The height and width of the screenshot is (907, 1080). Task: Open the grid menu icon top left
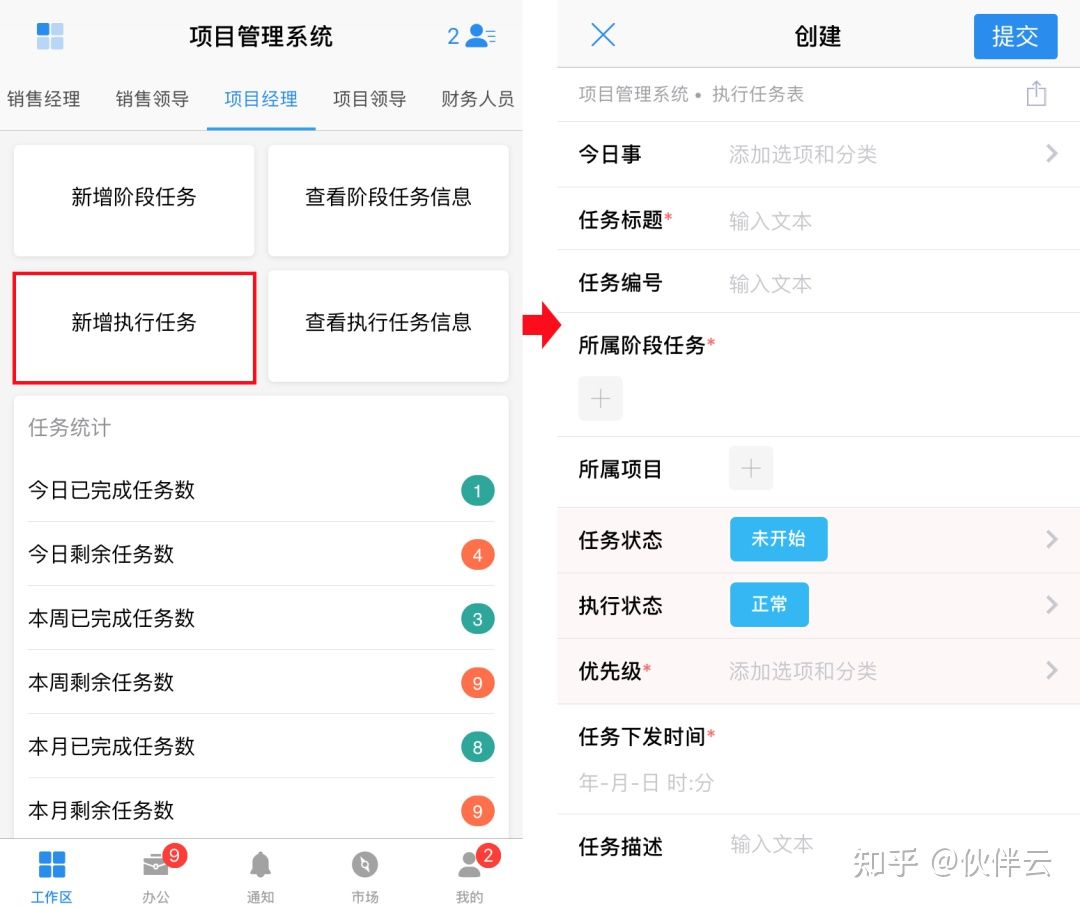click(x=50, y=36)
